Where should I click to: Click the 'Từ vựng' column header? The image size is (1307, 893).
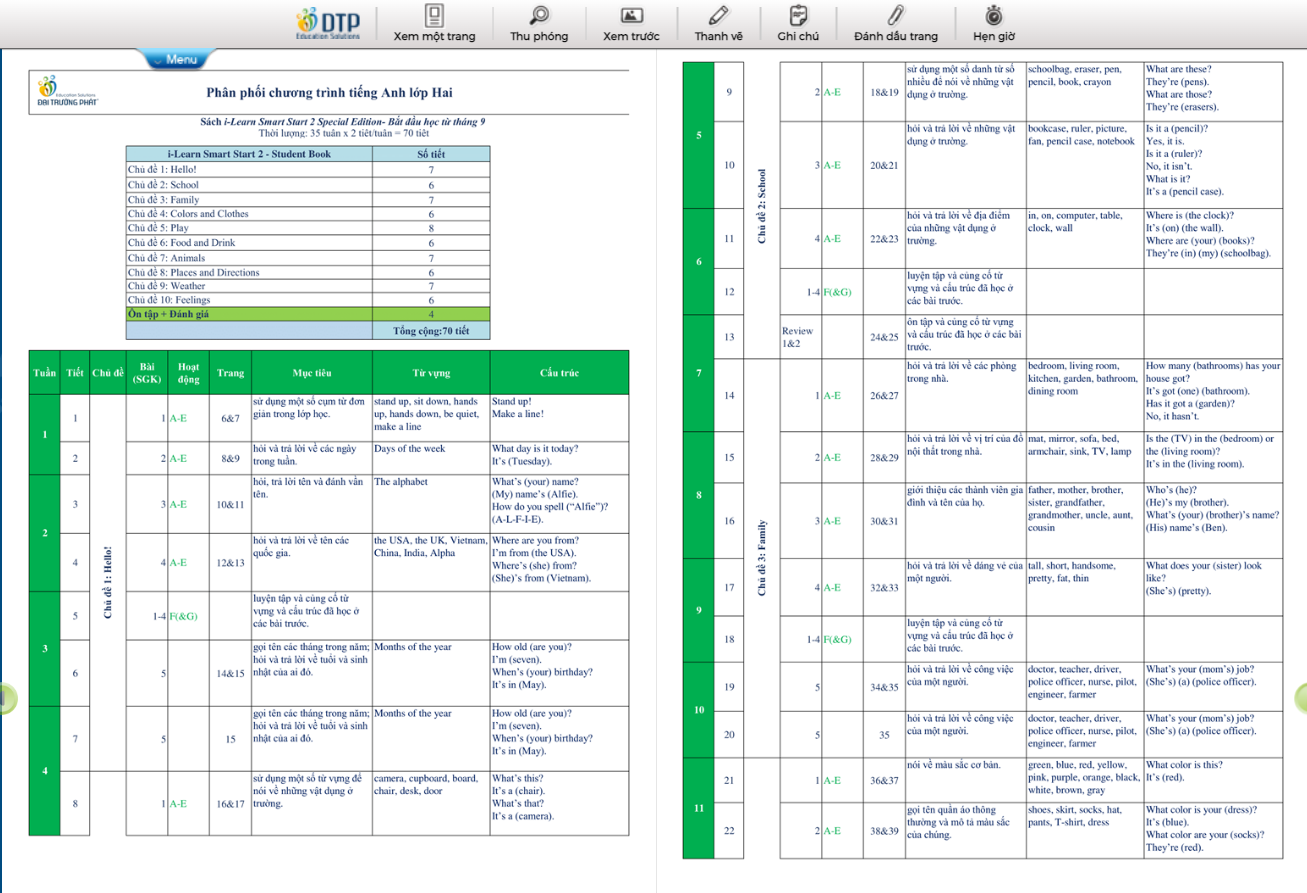point(431,373)
